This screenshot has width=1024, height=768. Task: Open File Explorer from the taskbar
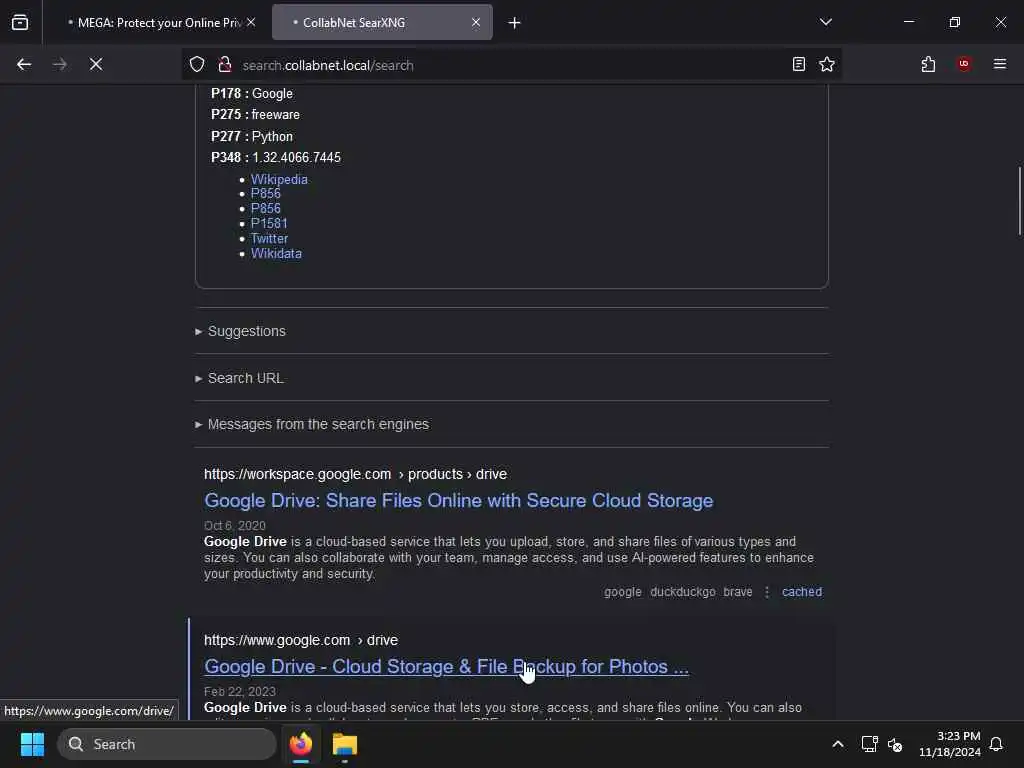click(344, 744)
